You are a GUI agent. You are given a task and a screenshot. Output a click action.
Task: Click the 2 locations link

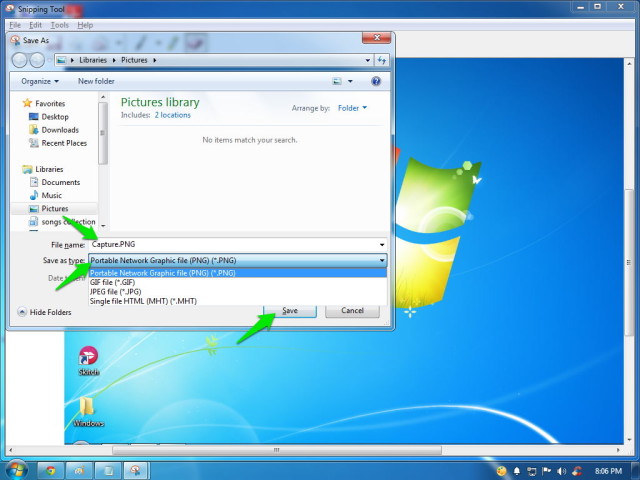tap(172, 115)
